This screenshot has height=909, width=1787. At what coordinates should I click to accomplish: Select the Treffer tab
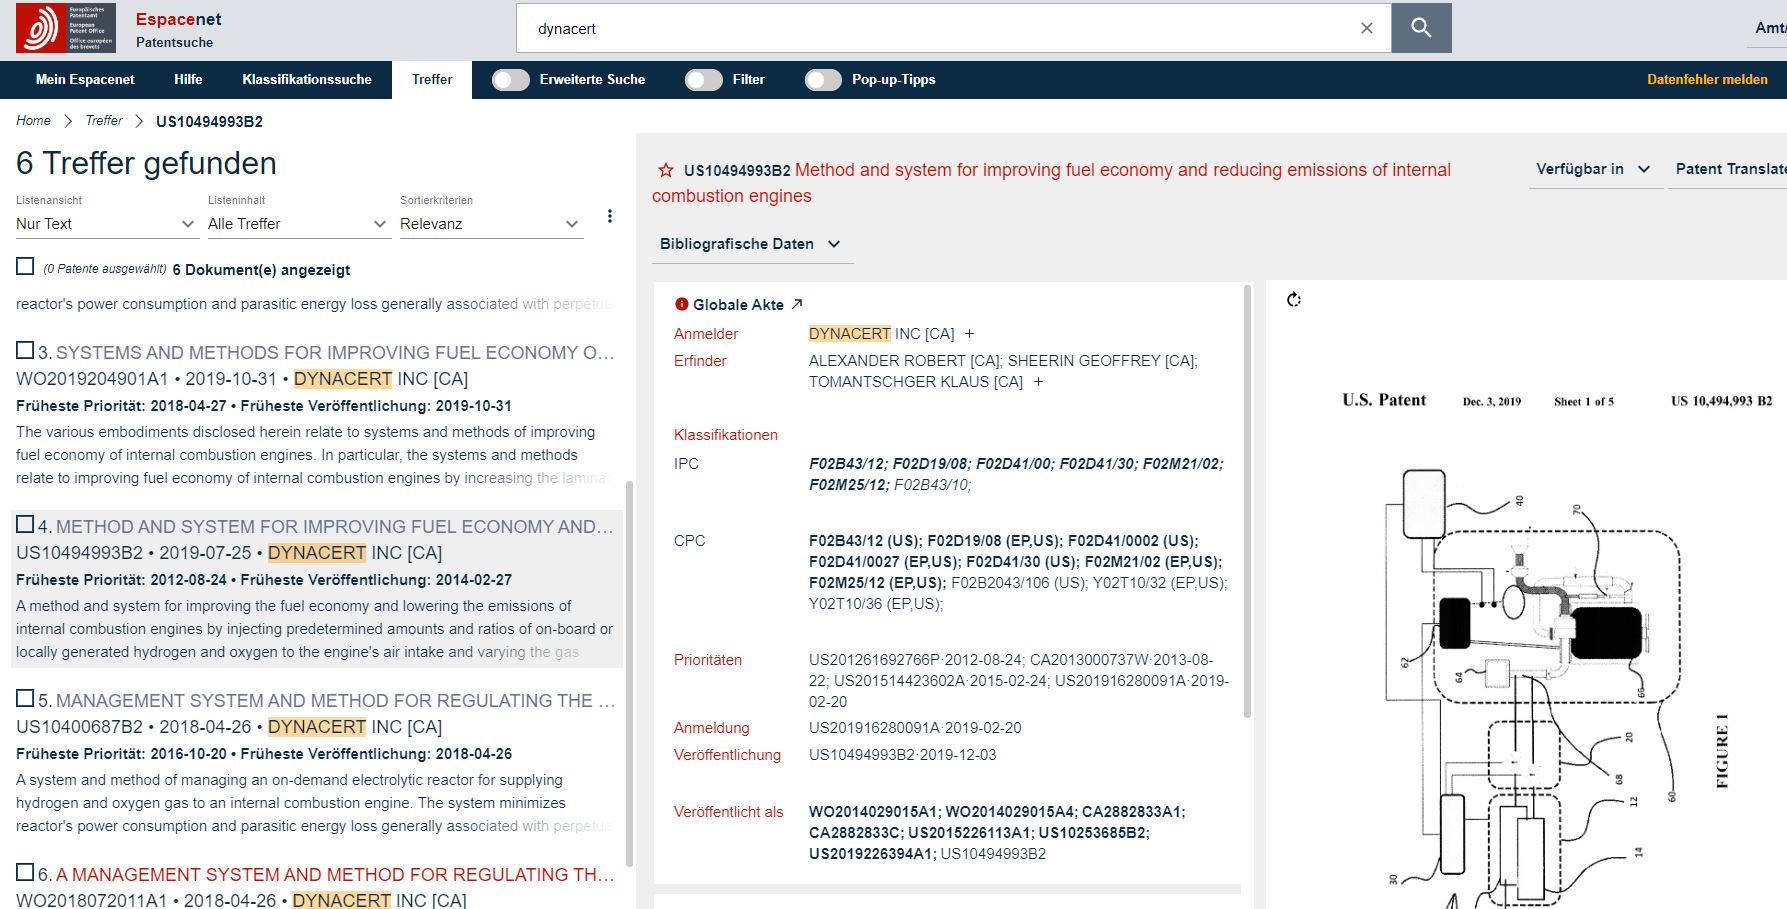coord(432,80)
